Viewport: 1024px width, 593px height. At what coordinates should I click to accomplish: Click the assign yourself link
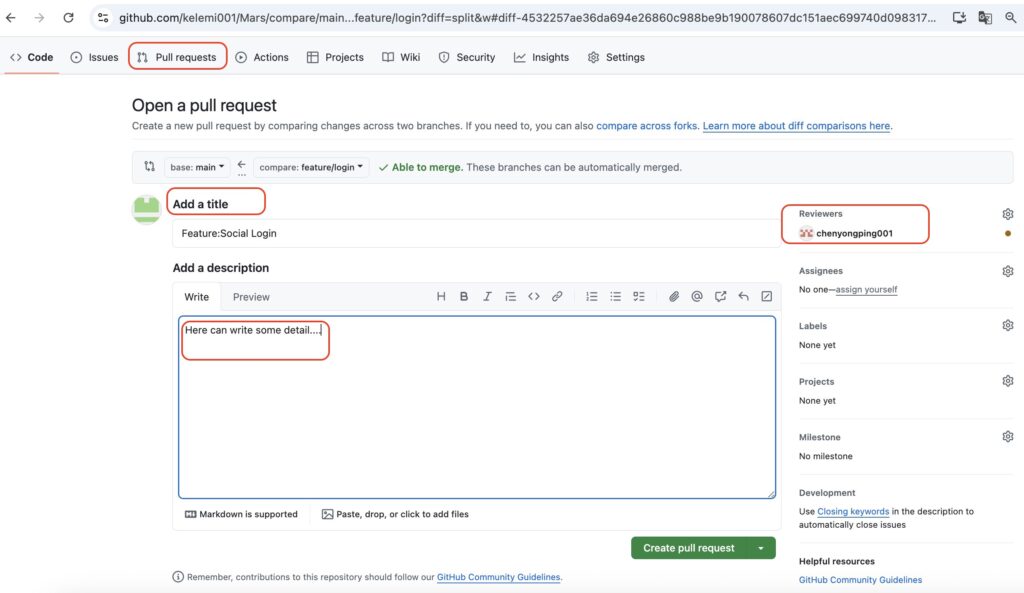coord(866,290)
